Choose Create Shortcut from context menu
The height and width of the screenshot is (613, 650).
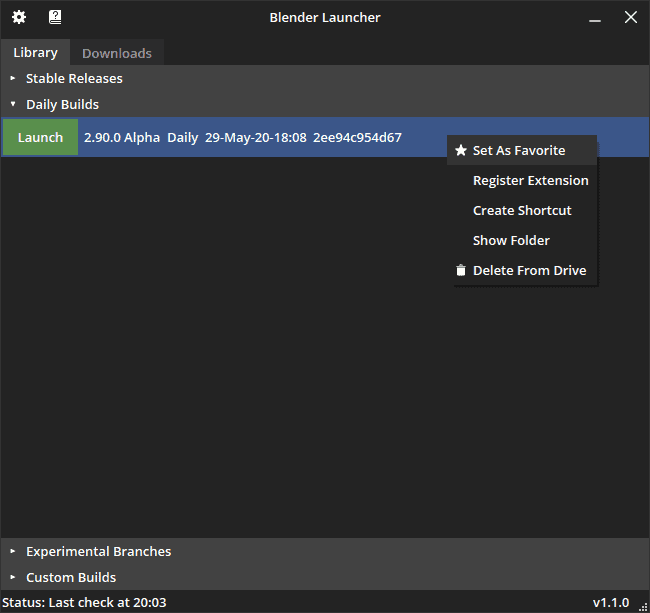[x=522, y=211]
